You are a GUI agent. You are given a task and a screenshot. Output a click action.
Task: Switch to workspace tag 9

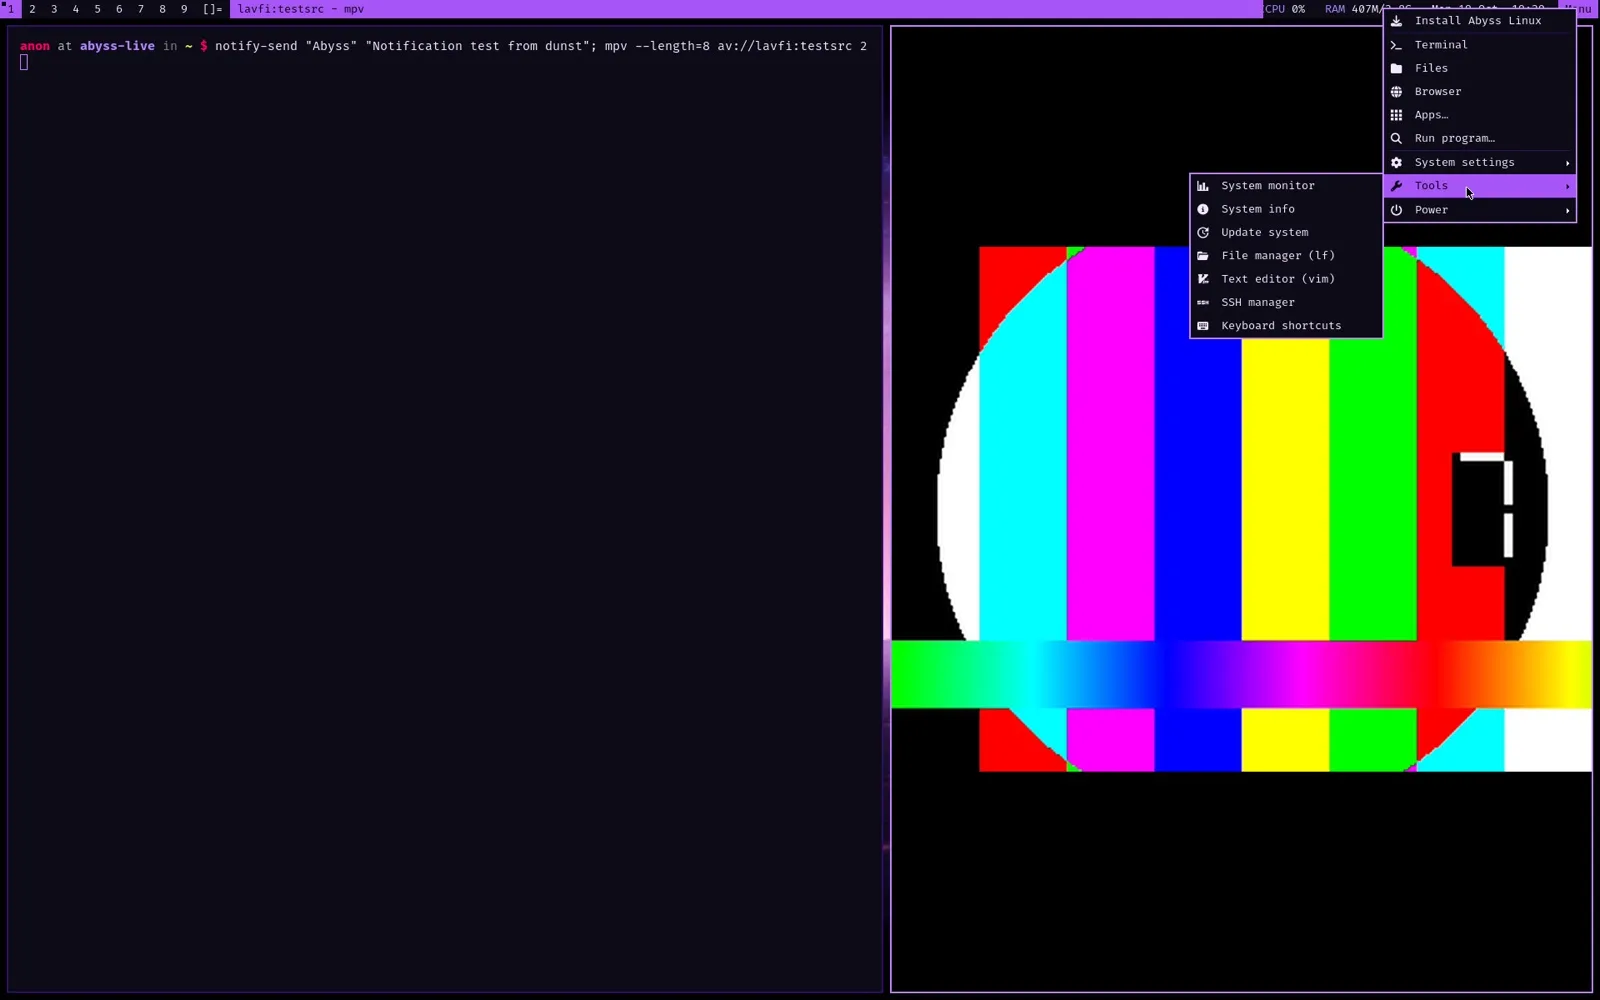click(184, 9)
